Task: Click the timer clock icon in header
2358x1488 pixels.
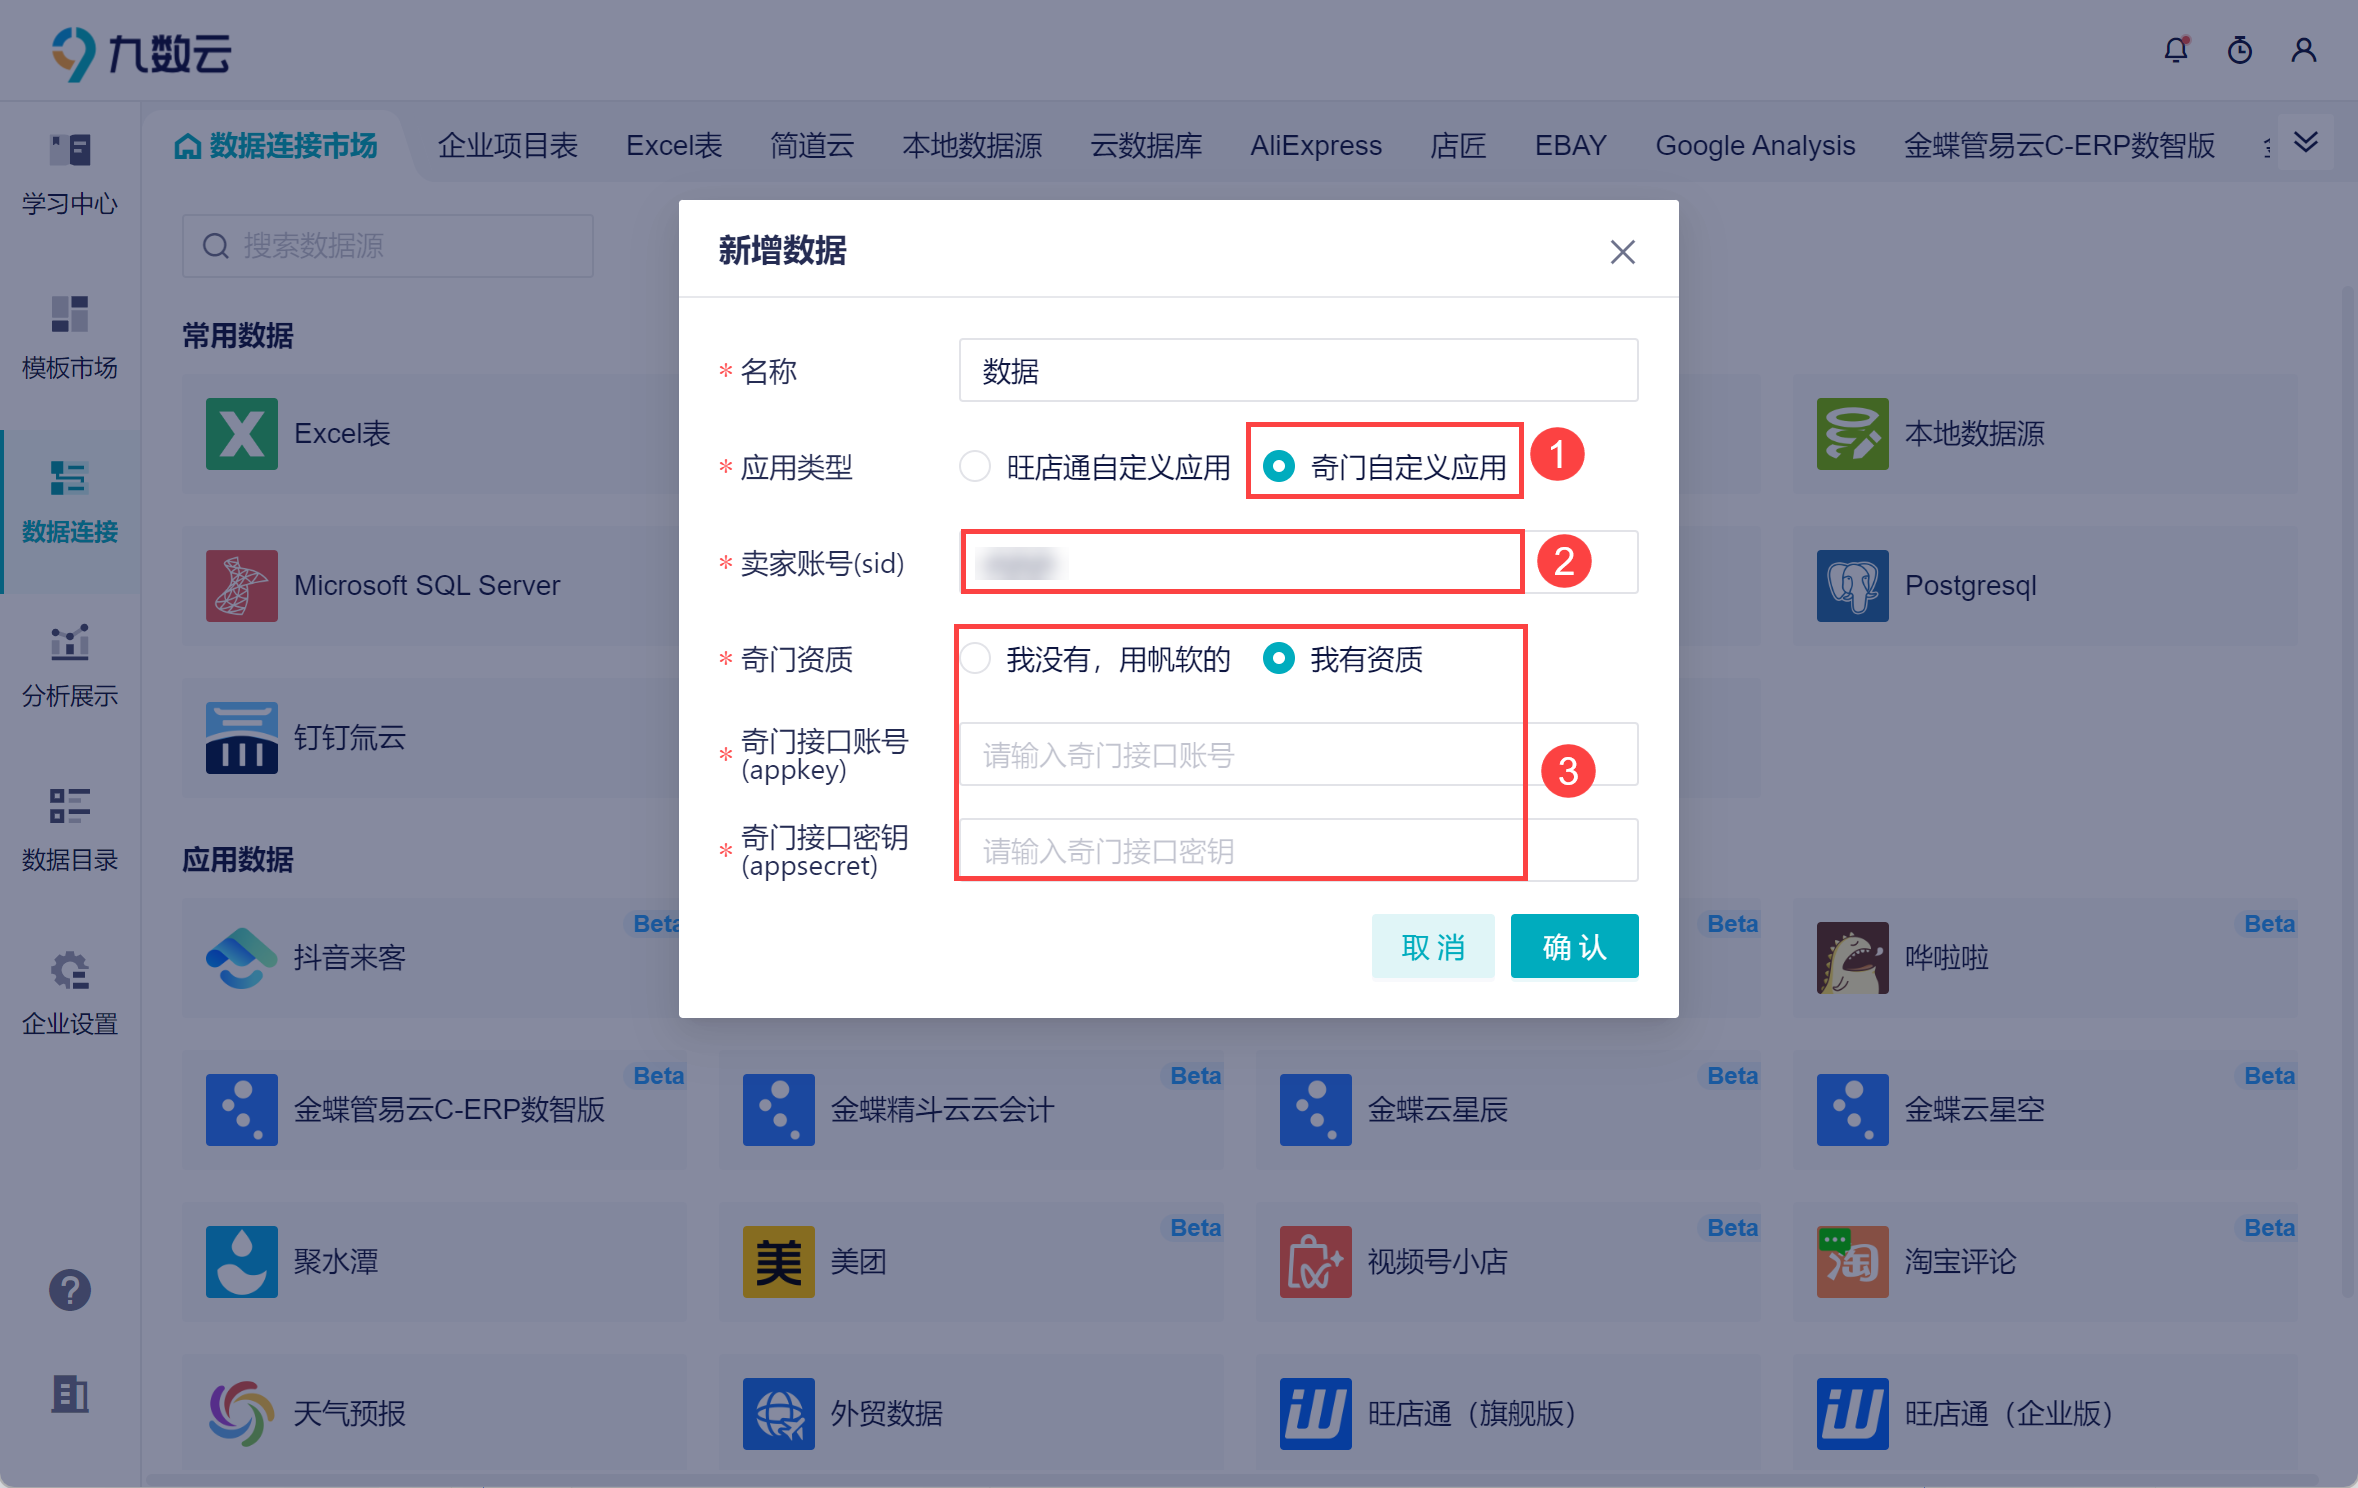Action: point(2240,50)
